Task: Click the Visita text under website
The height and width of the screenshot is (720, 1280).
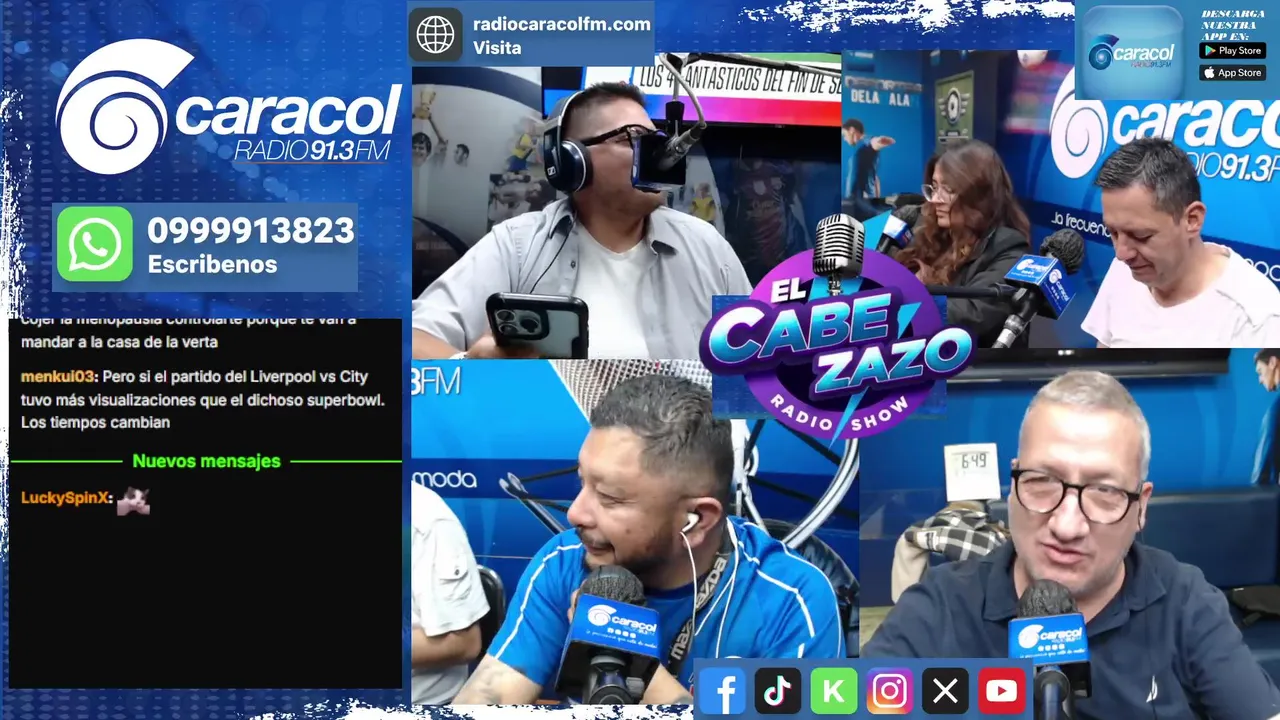Action: pos(497,48)
